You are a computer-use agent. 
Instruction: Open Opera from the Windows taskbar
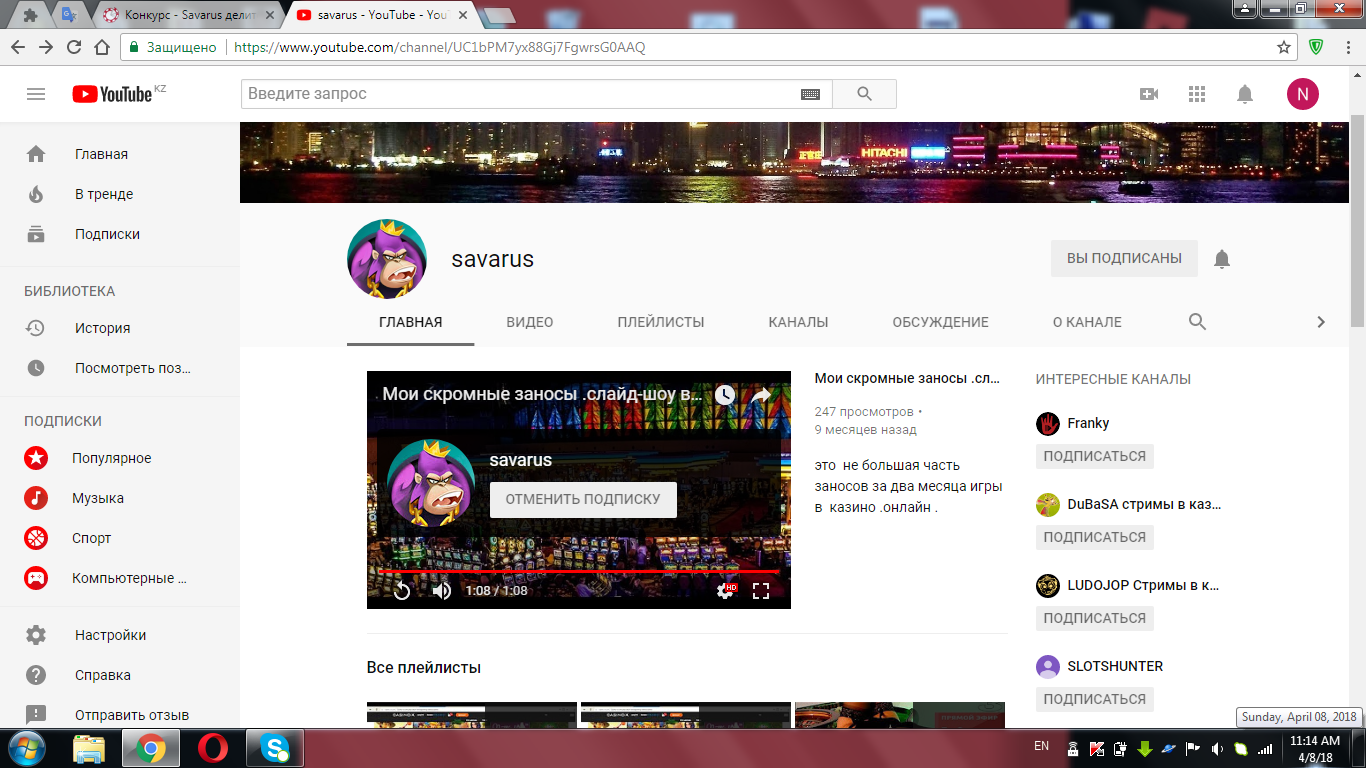[x=213, y=748]
